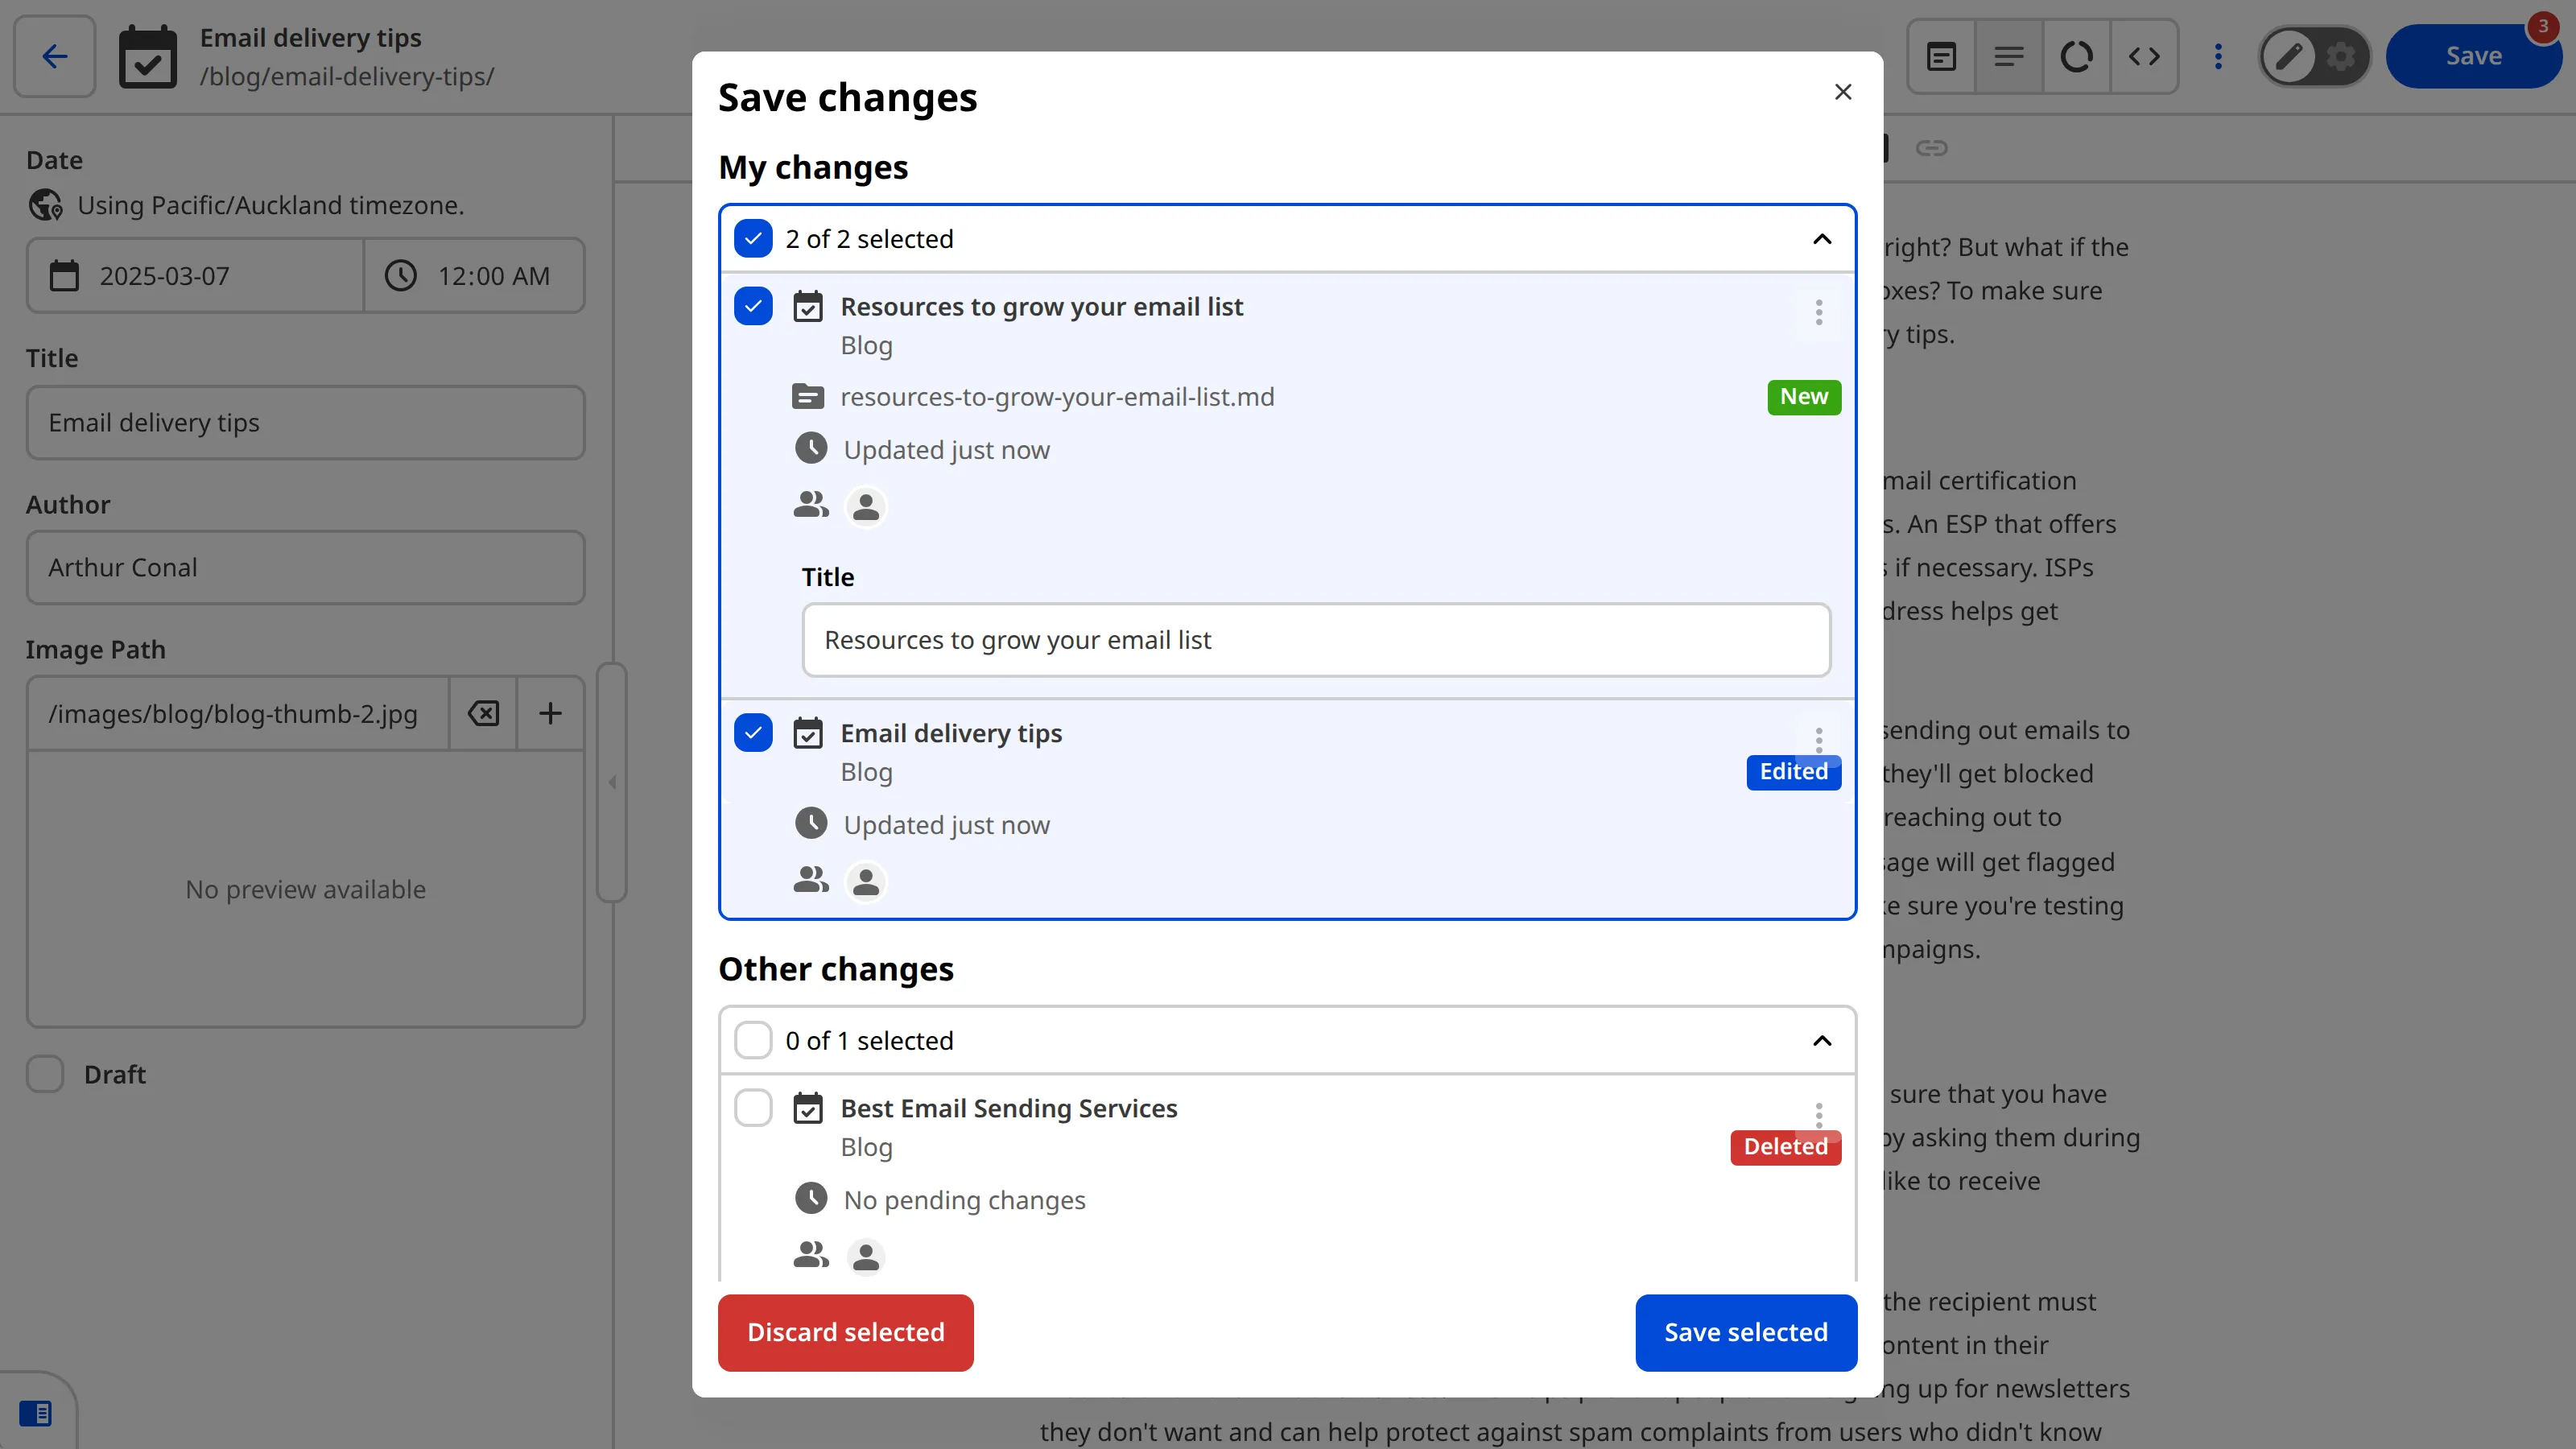Image resolution: width=2576 pixels, height=1449 pixels.
Task: Clear the image path with backspace icon
Action: click(483, 714)
